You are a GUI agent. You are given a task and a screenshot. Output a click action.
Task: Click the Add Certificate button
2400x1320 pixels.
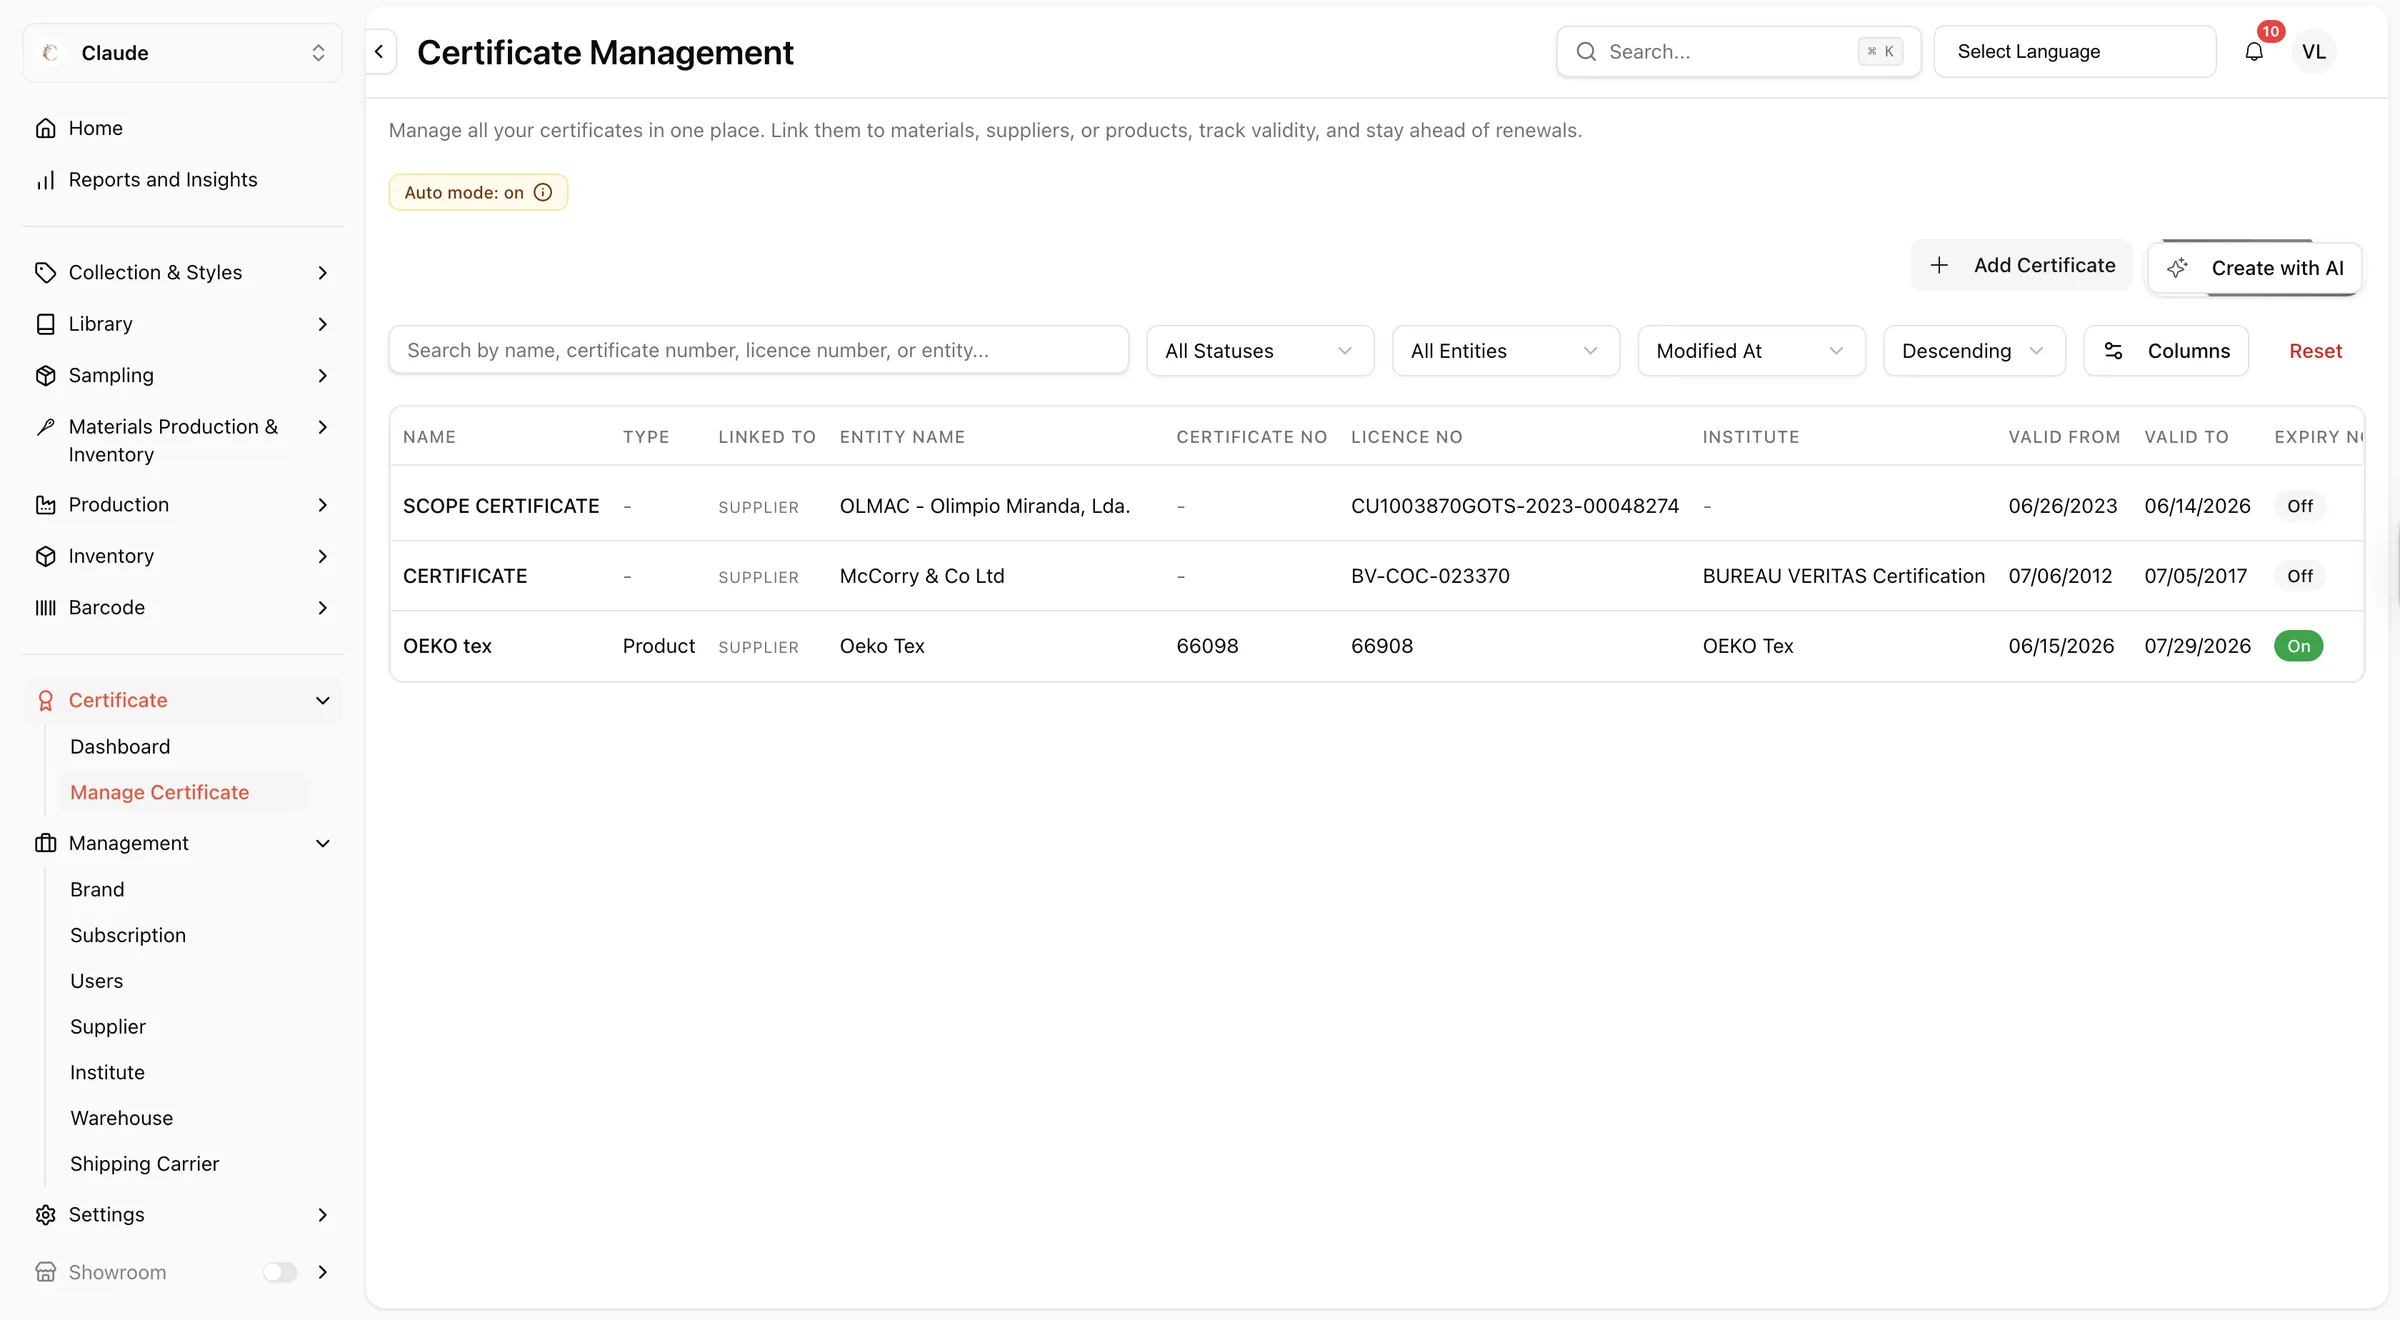coord(2021,265)
